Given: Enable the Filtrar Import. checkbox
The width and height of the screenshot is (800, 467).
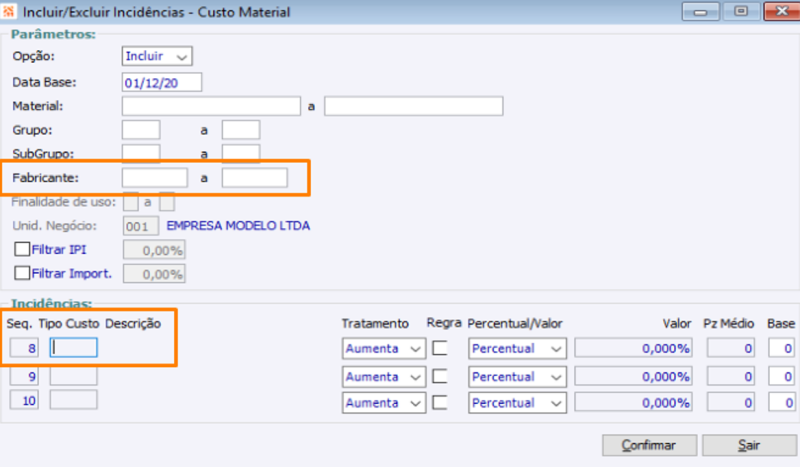Looking at the screenshot, I should pyautogui.click(x=22, y=273).
